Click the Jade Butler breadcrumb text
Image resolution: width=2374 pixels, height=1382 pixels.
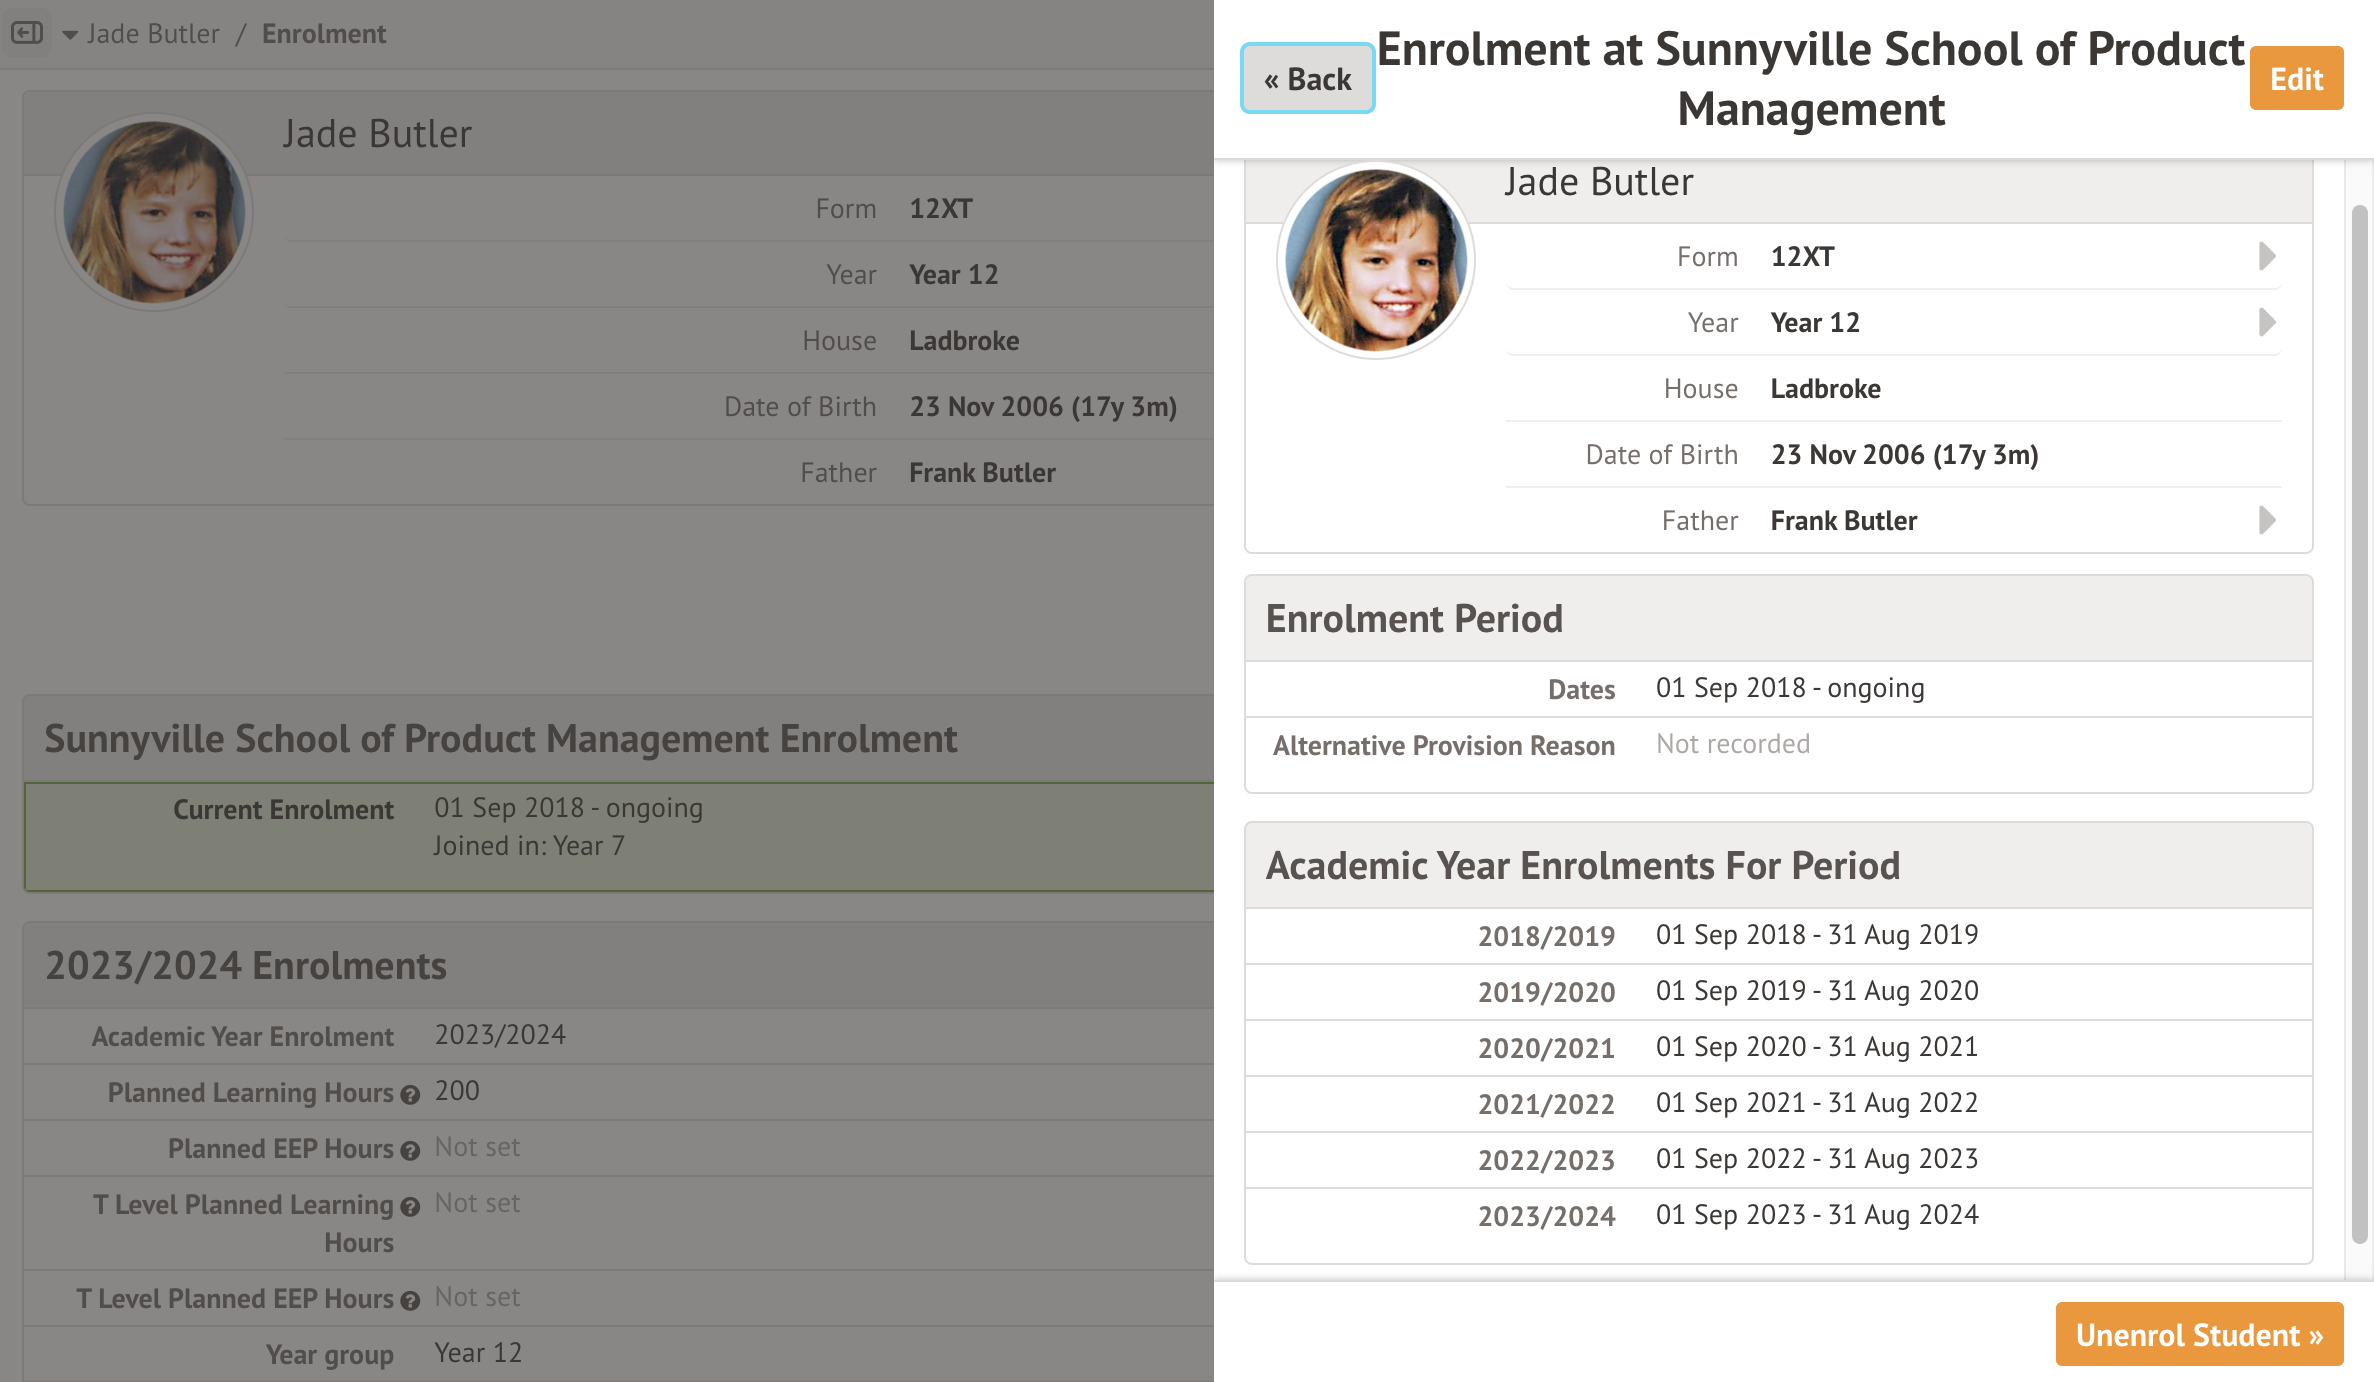tap(153, 34)
